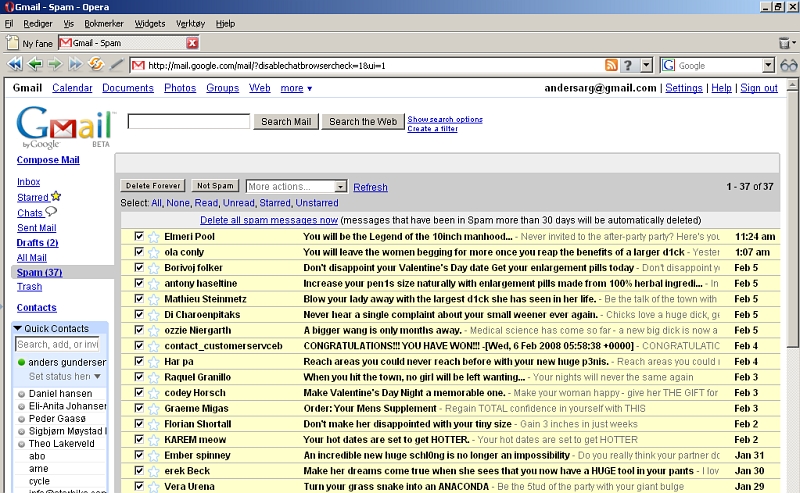This screenshot has width=800, height=493.
Task: Click the question mark security icon
Action: (x=629, y=65)
